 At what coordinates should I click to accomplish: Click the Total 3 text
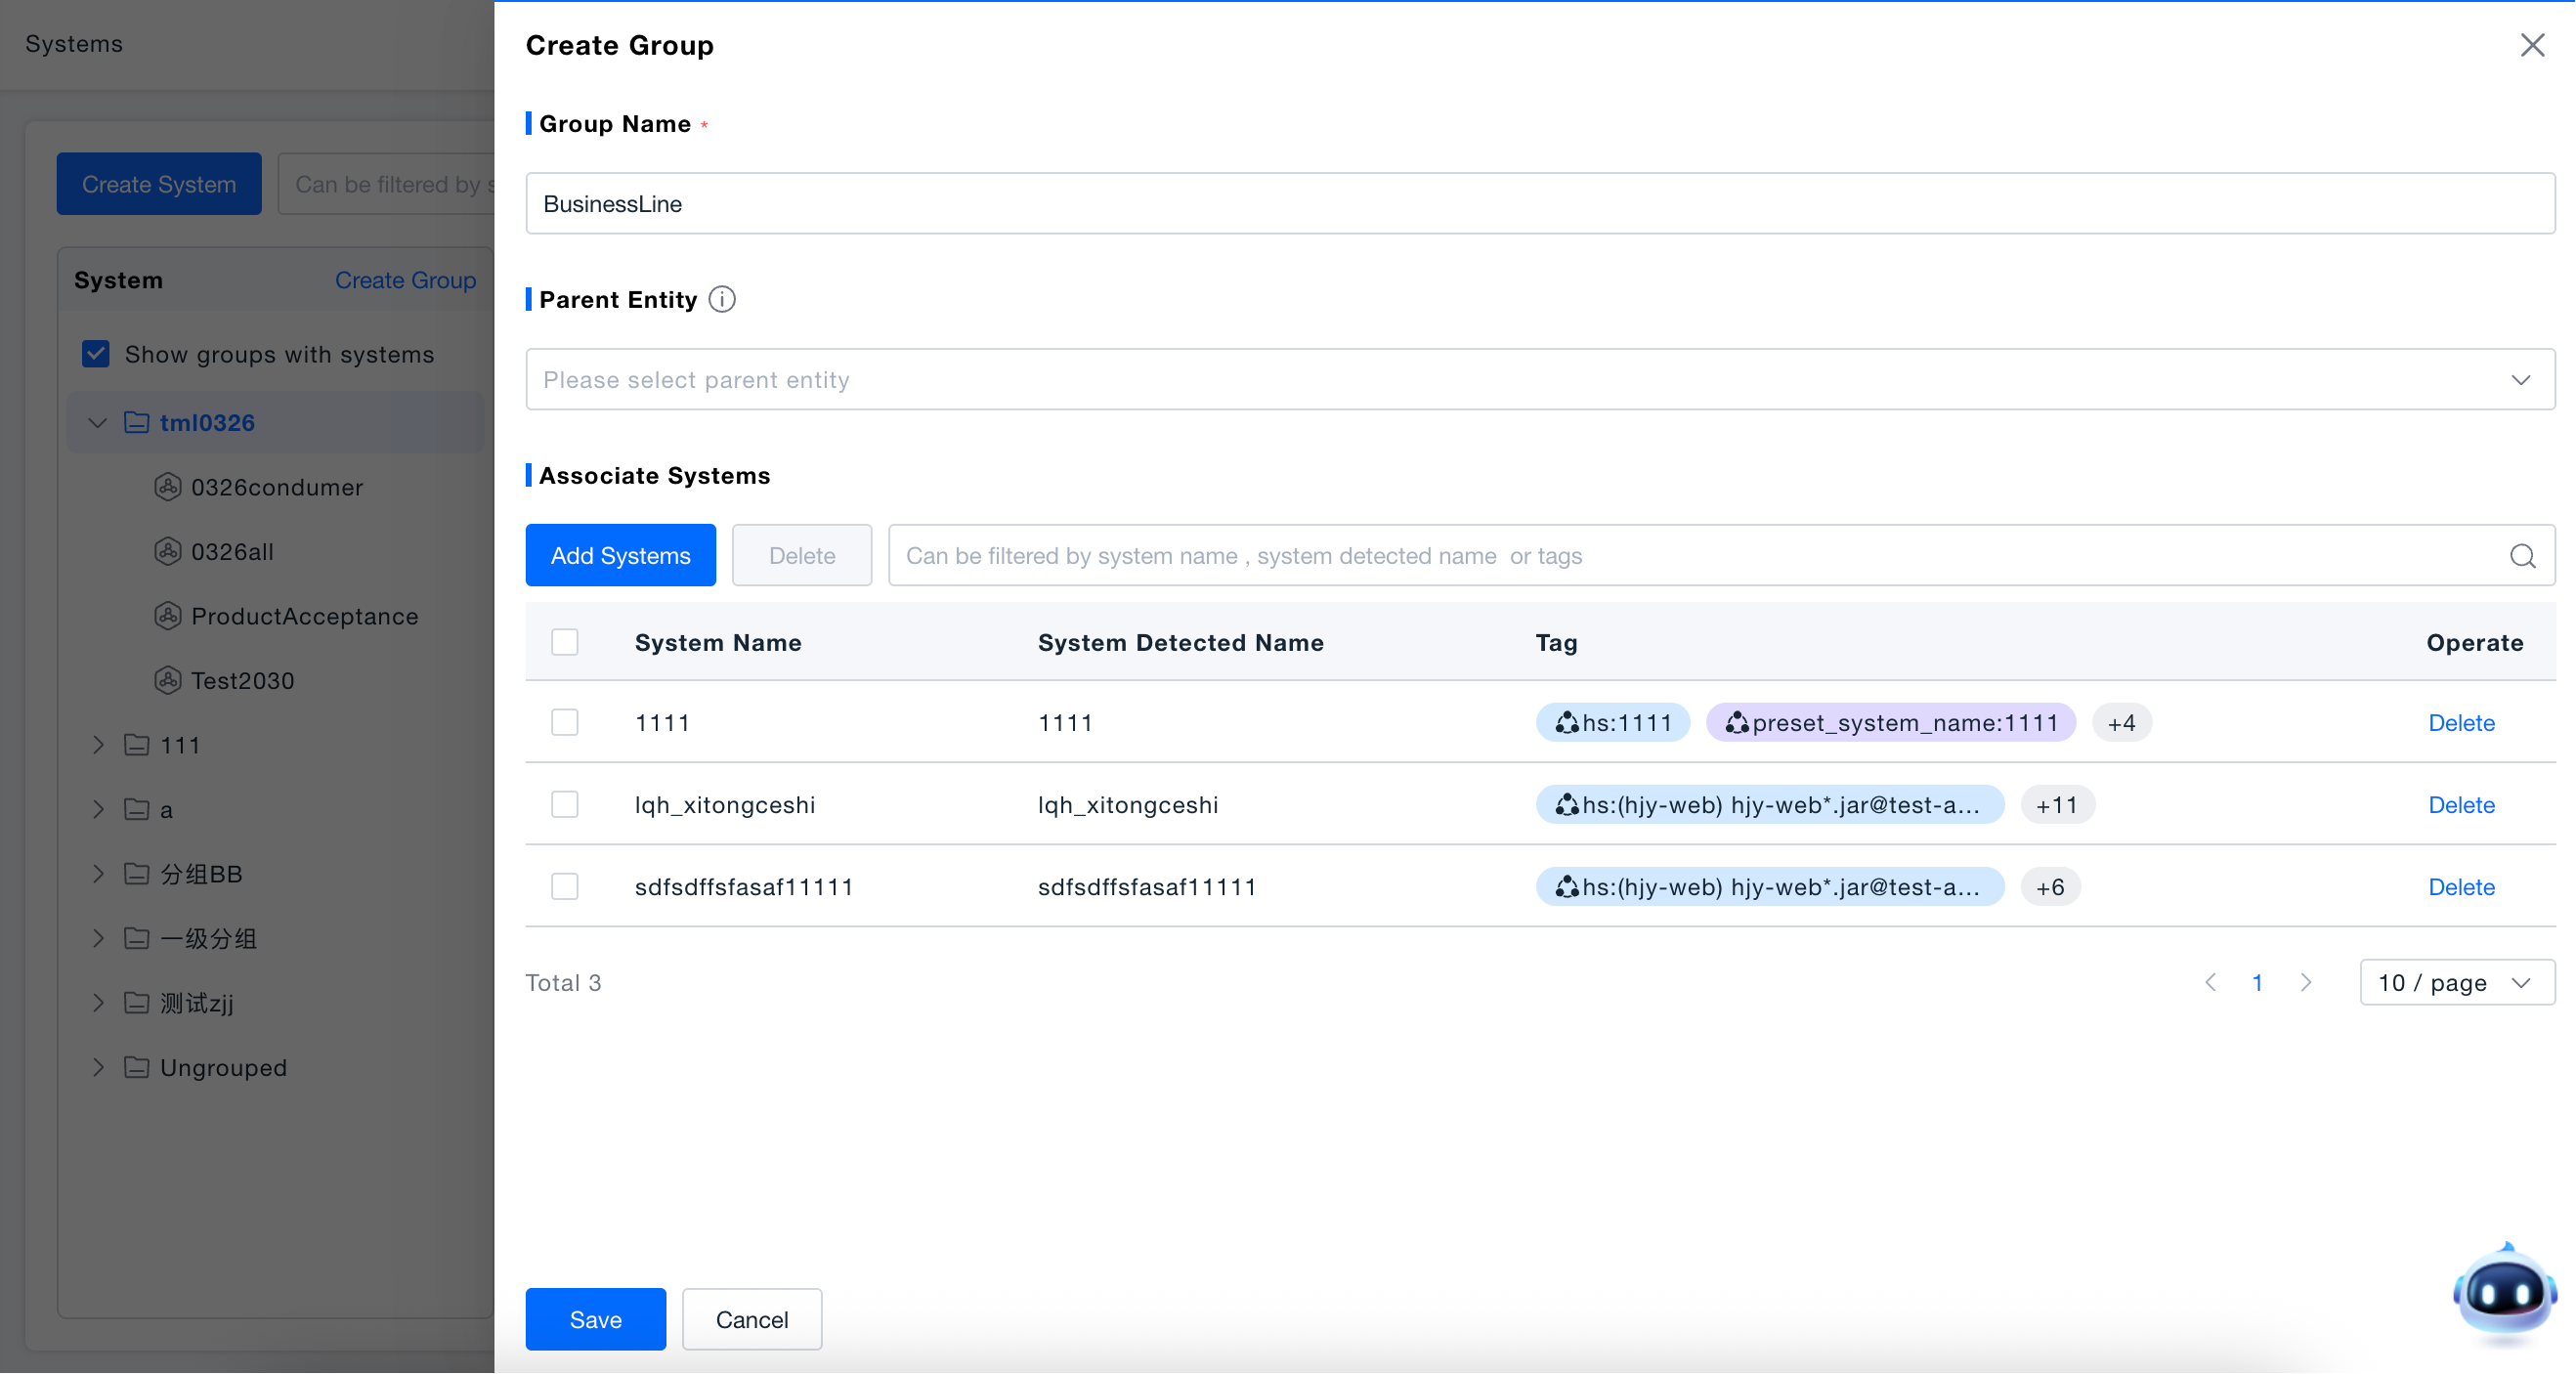(x=563, y=983)
